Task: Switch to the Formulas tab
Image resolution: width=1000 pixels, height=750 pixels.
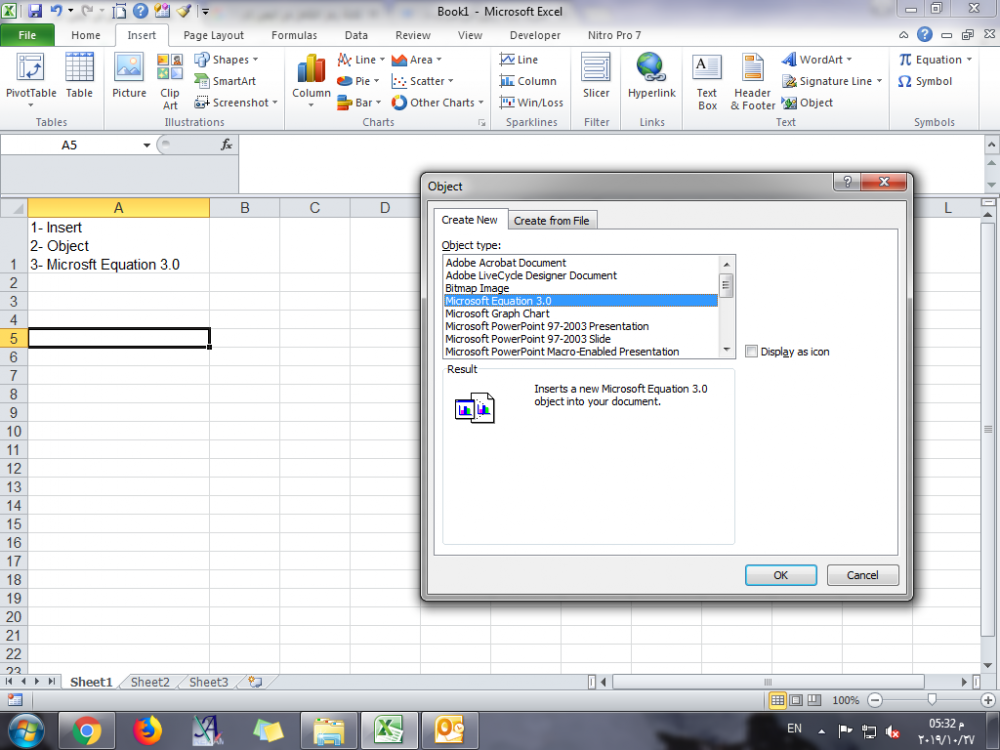Action: pos(294,35)
